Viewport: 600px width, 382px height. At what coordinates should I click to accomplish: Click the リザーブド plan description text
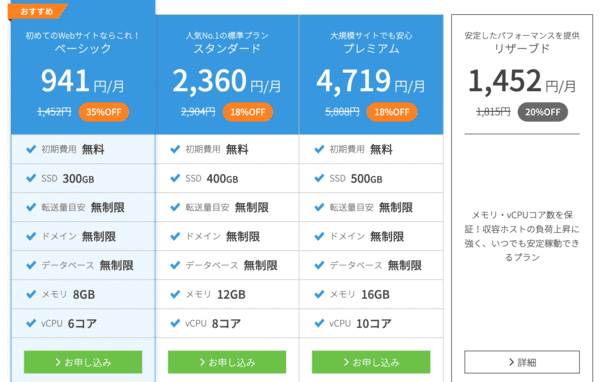522,236
